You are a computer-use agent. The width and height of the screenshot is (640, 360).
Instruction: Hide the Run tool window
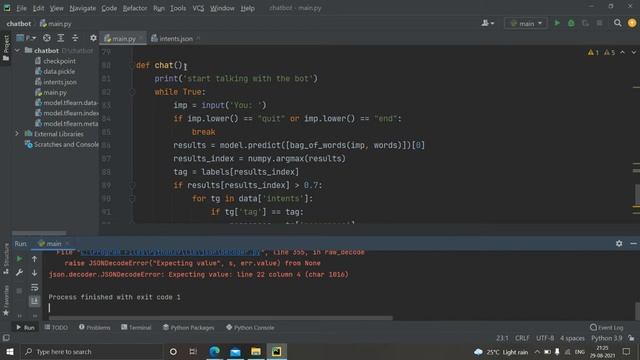(633, 243)
